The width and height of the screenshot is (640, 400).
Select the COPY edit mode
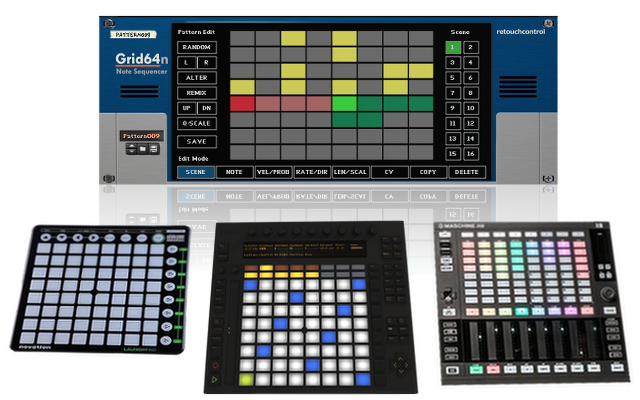point(428,172)
